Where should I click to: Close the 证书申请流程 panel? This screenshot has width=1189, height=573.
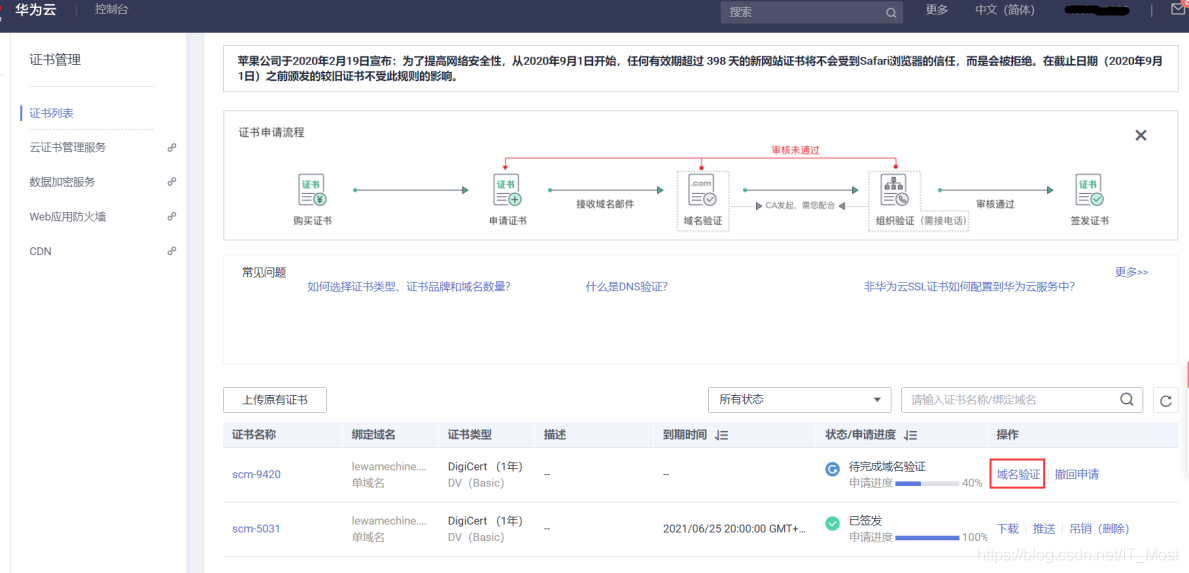[x=1140, y=136]
